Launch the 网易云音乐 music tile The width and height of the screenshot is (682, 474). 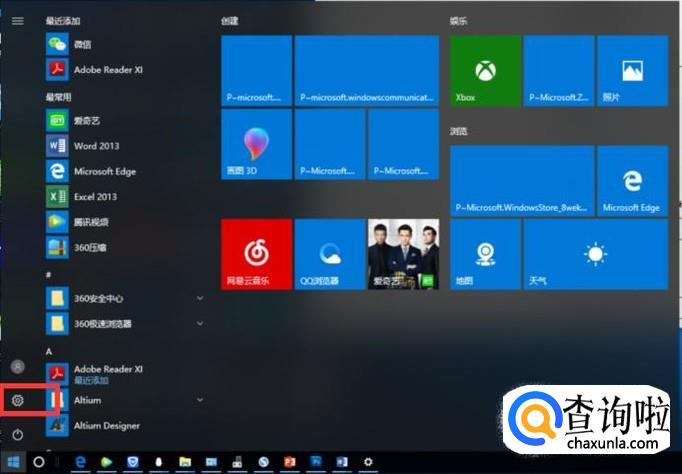tap(256, 254)
